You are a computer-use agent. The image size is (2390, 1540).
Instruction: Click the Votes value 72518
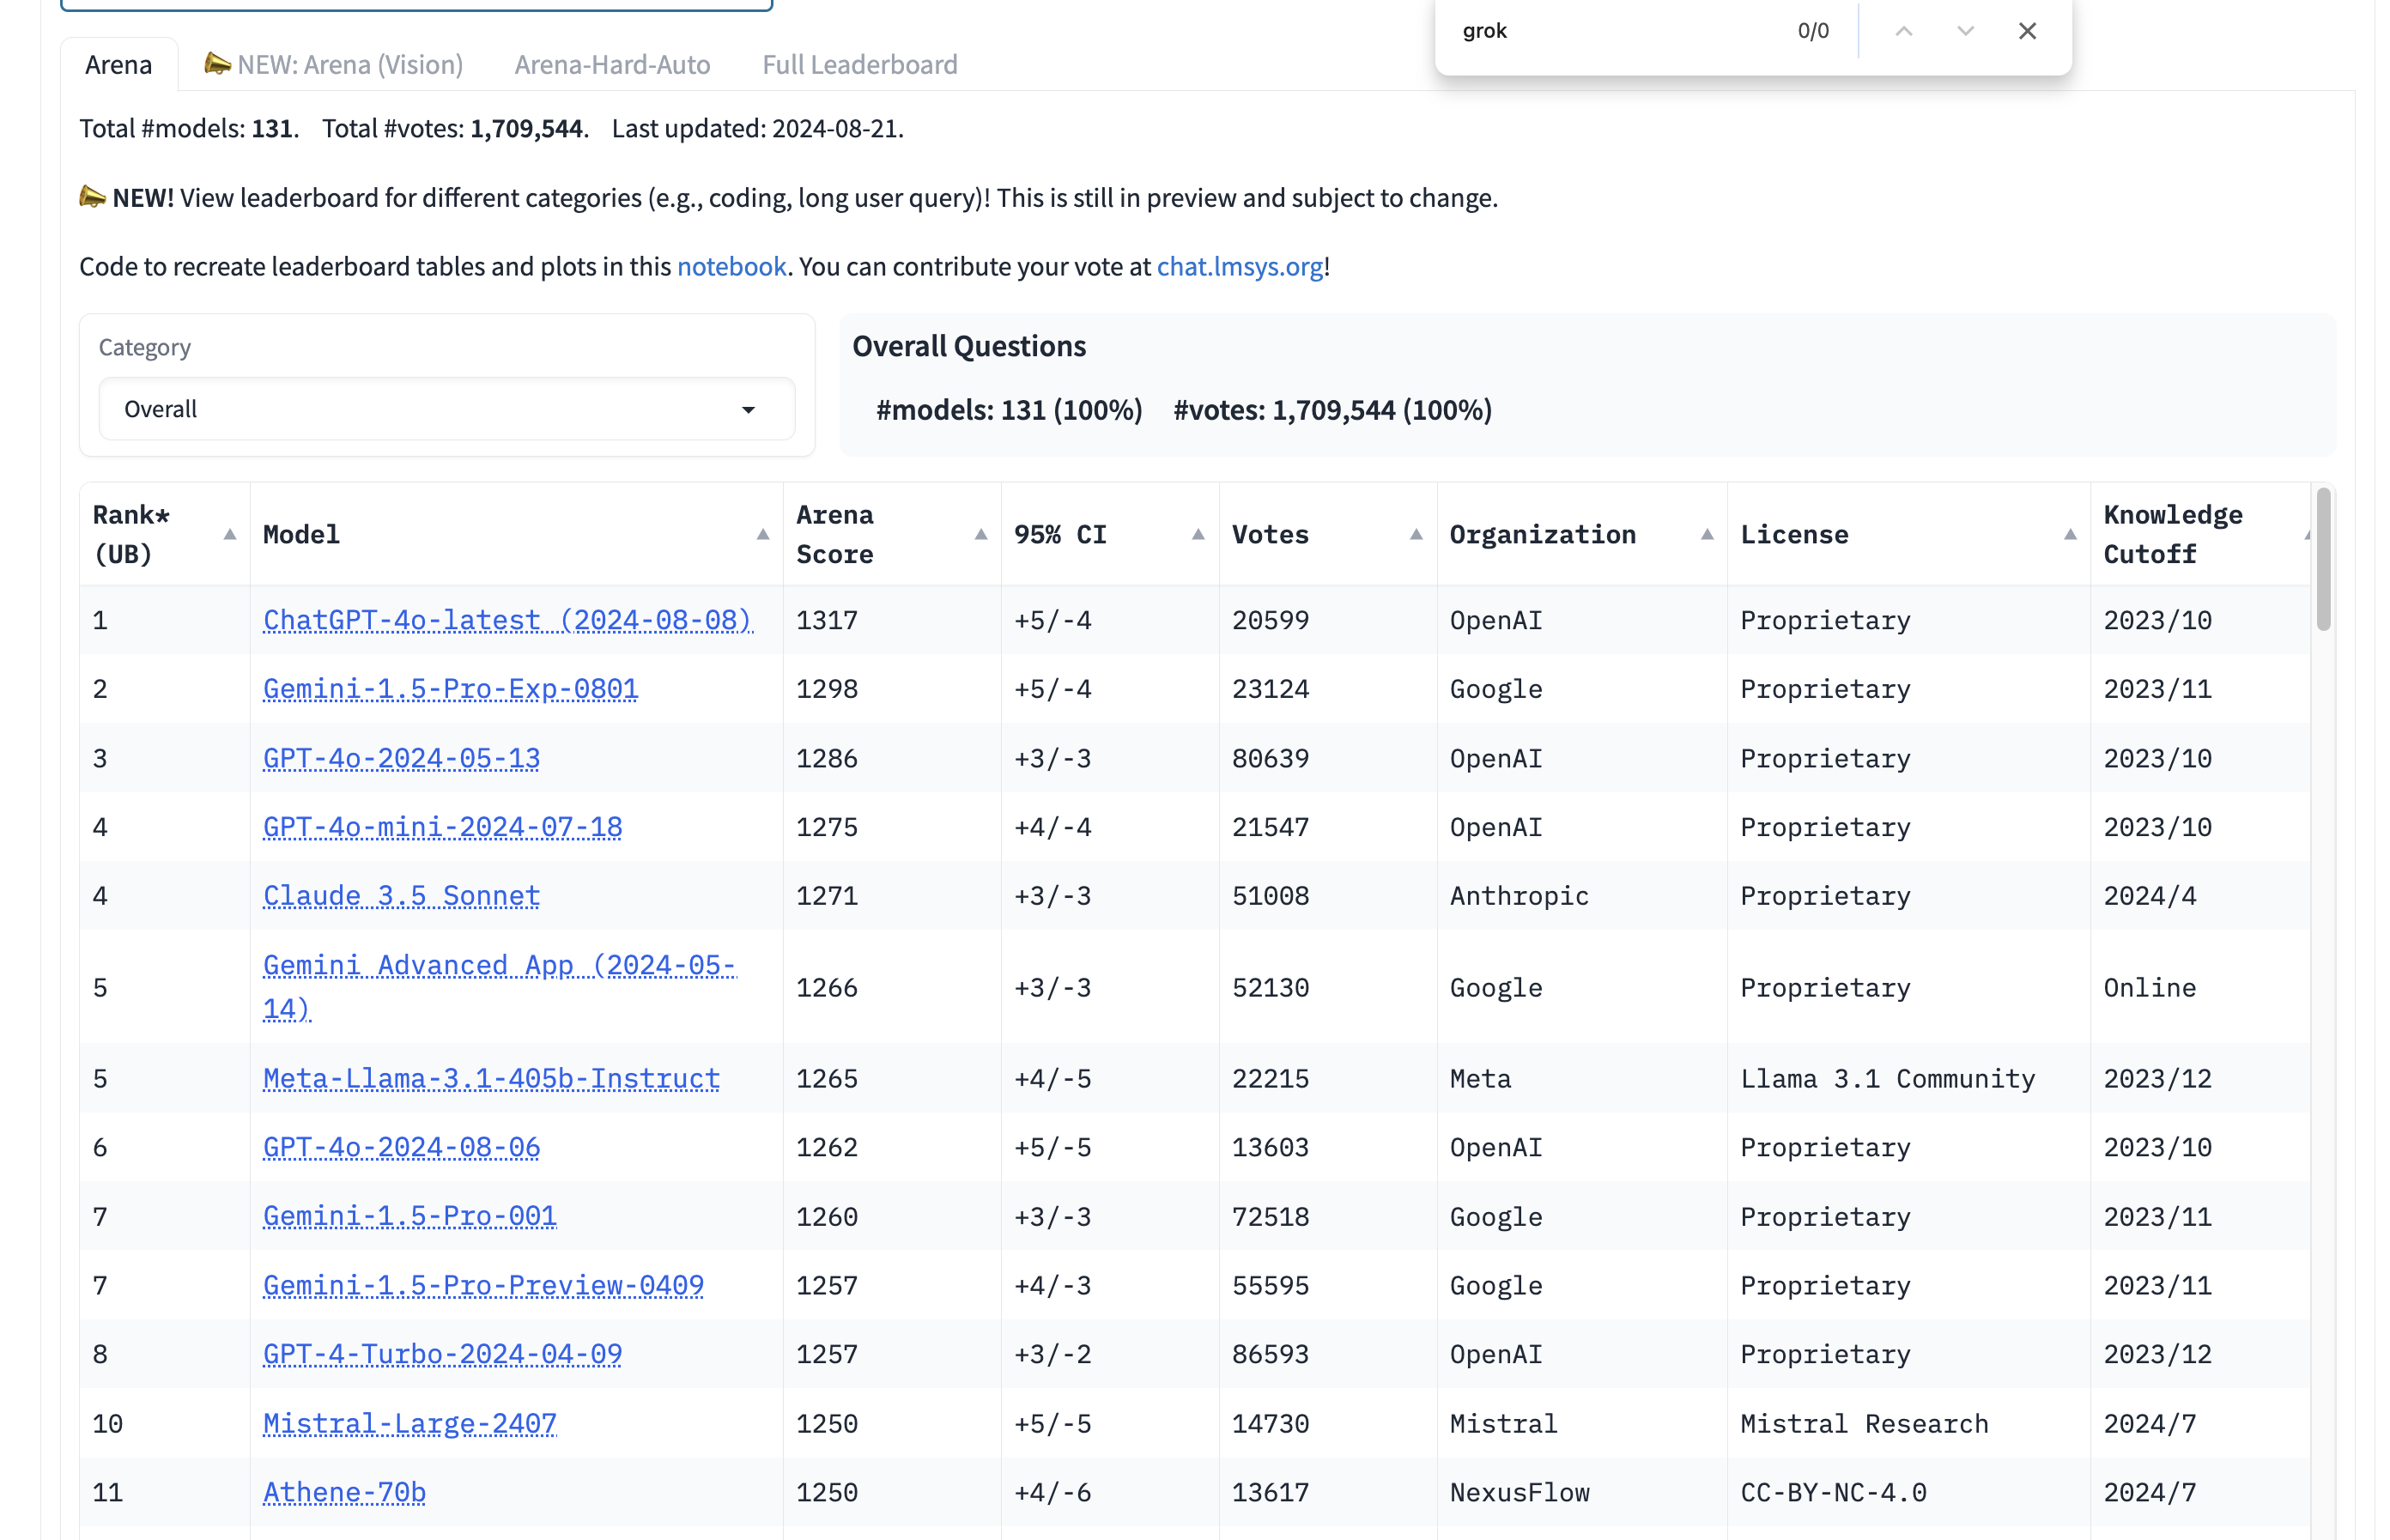point(1270,1217)
